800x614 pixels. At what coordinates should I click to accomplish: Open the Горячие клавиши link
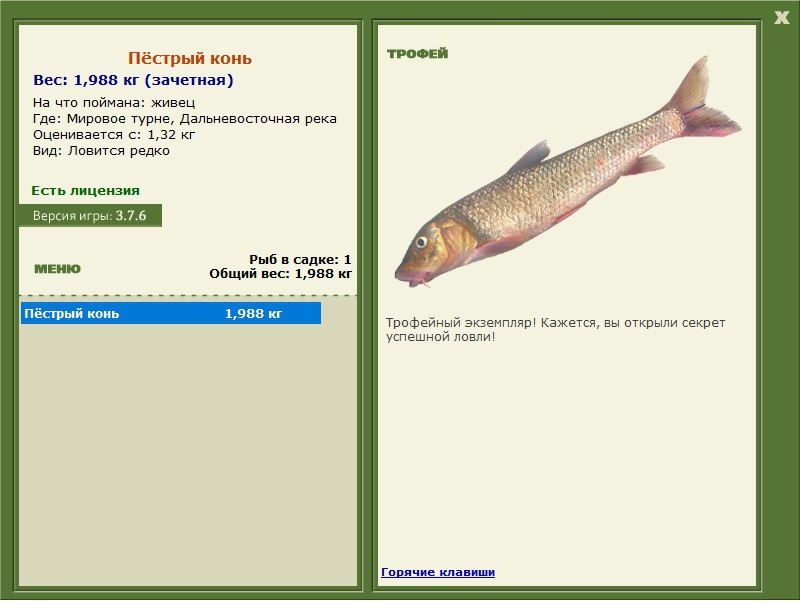pos(438,572)
